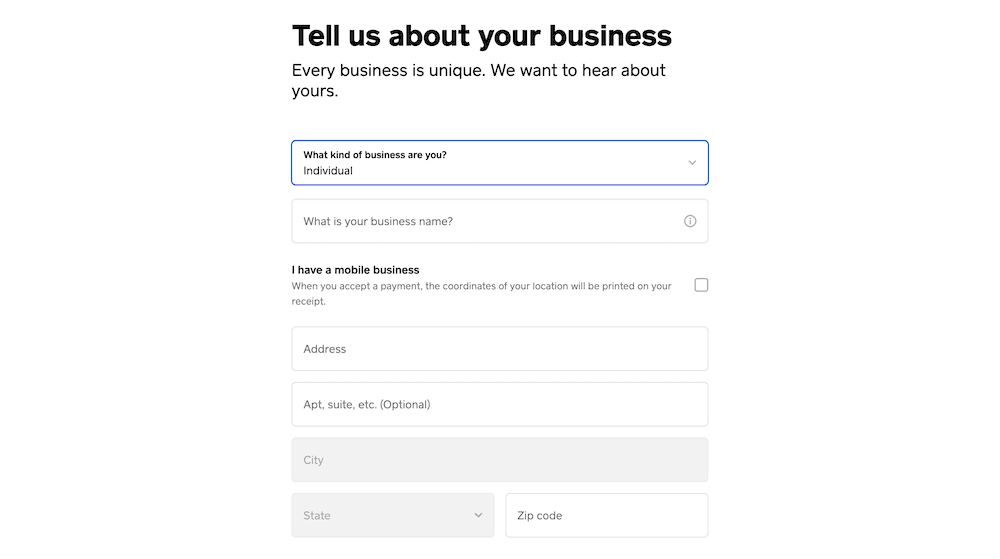Screen dimensions: 1000x559
Task: Check the mobile business checkbox
Action: click(702, 285)
